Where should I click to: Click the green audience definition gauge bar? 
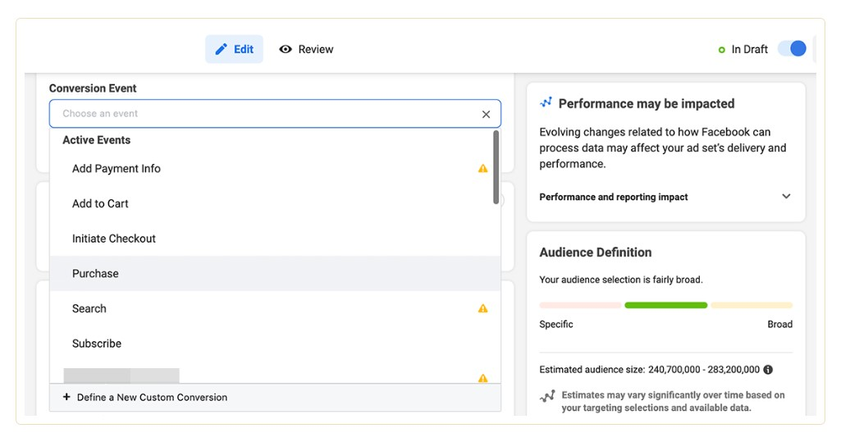665,305
